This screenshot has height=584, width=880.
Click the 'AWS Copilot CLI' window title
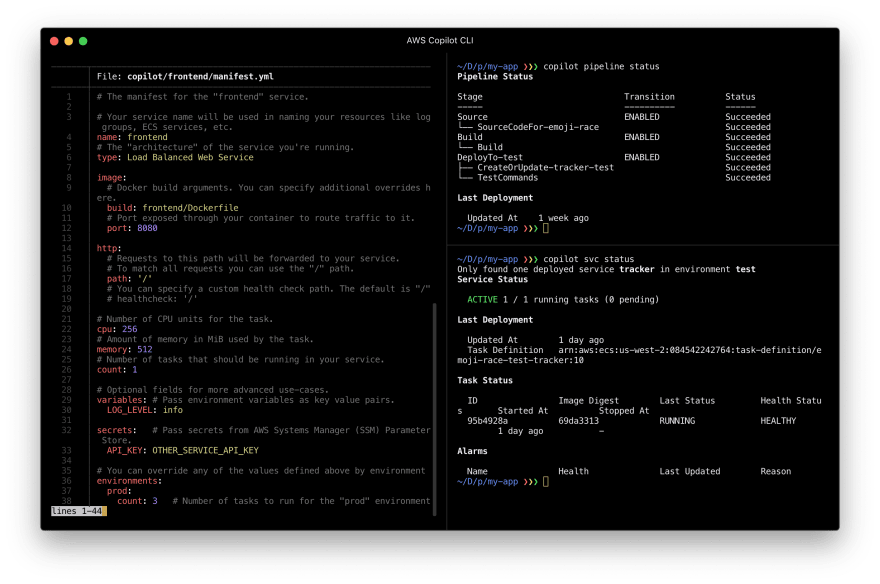439,40
